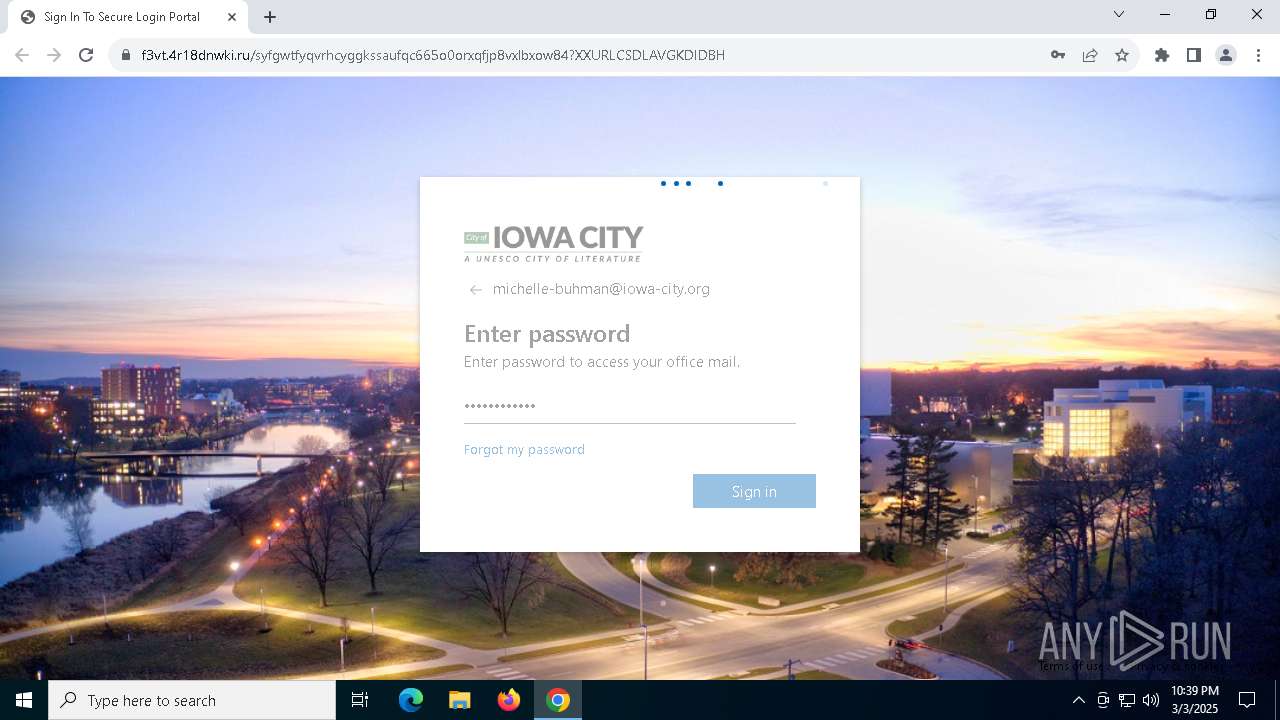1280x720 pixels.
Task: Open Task View in taskbar
Action: [360, 700]
